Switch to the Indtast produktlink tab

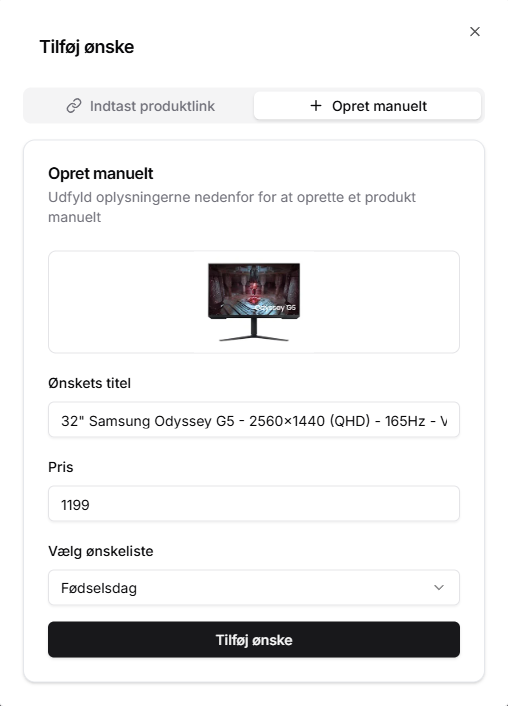click(141, 106)
